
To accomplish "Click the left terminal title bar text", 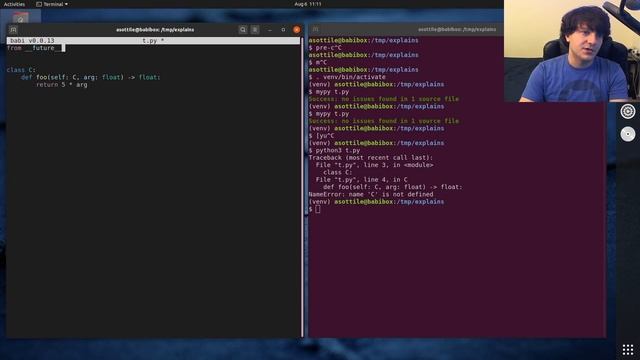I will (155, 30).
